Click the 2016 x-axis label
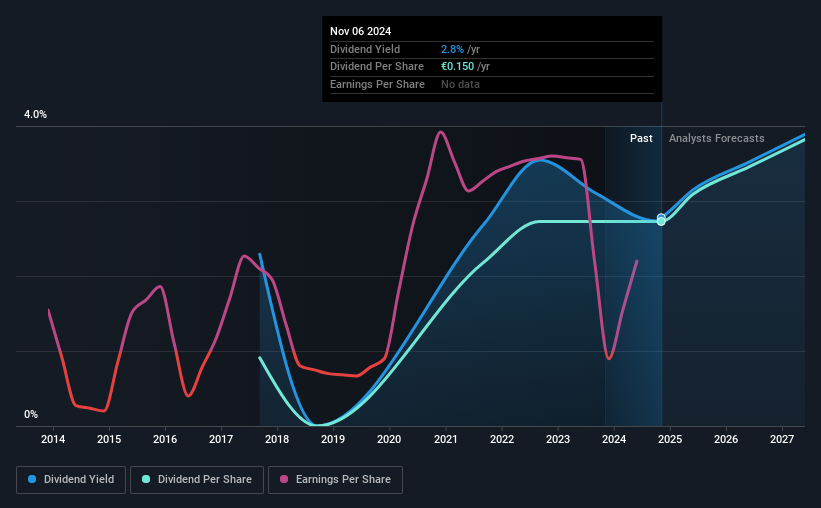Image resolution: width=821 pixels, height=508 pixels. click(165, 439)
